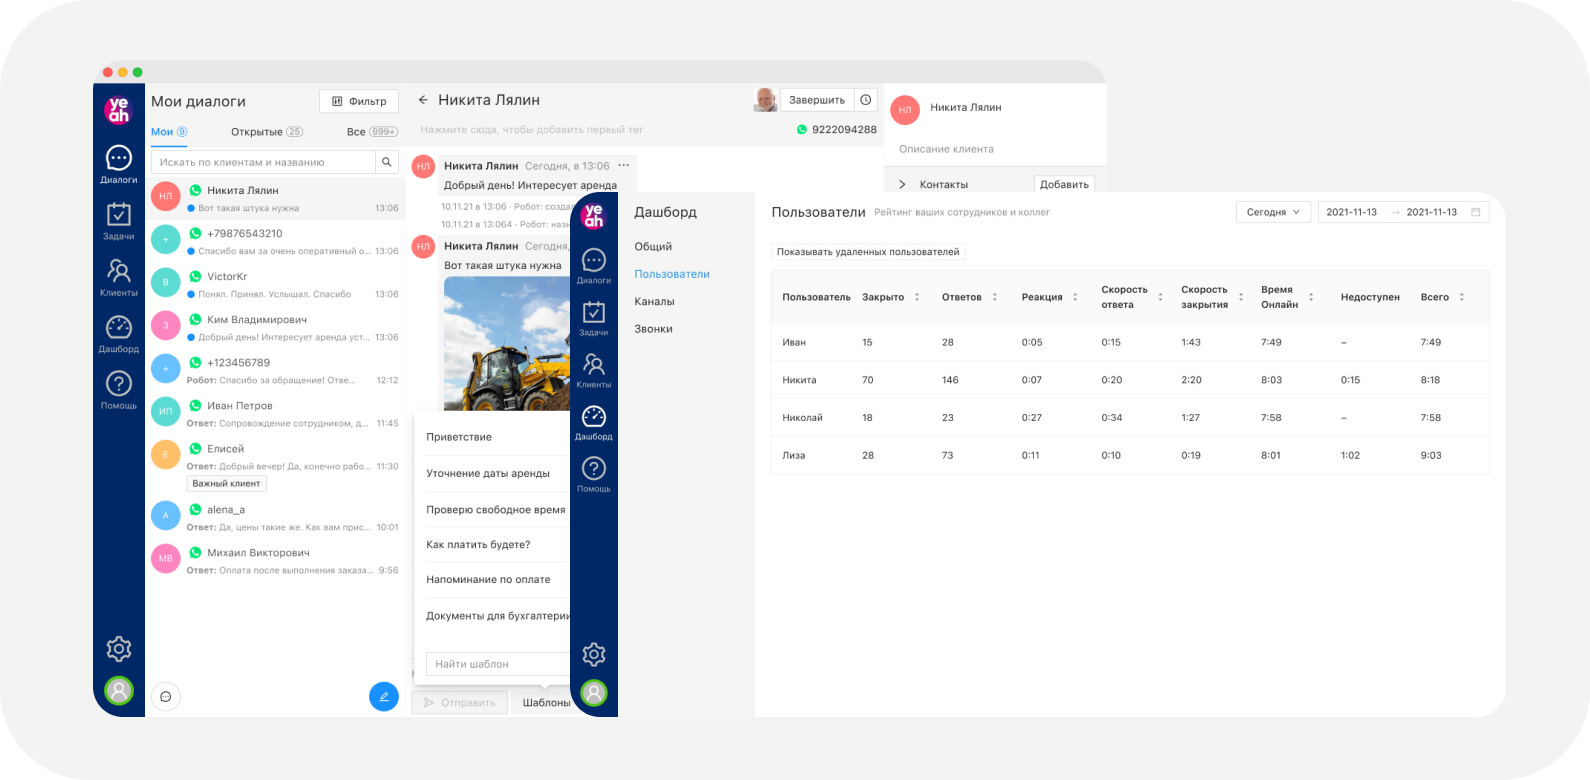Sort the table by Ответов column
The image size is (1590, 780).
point(995,297)
